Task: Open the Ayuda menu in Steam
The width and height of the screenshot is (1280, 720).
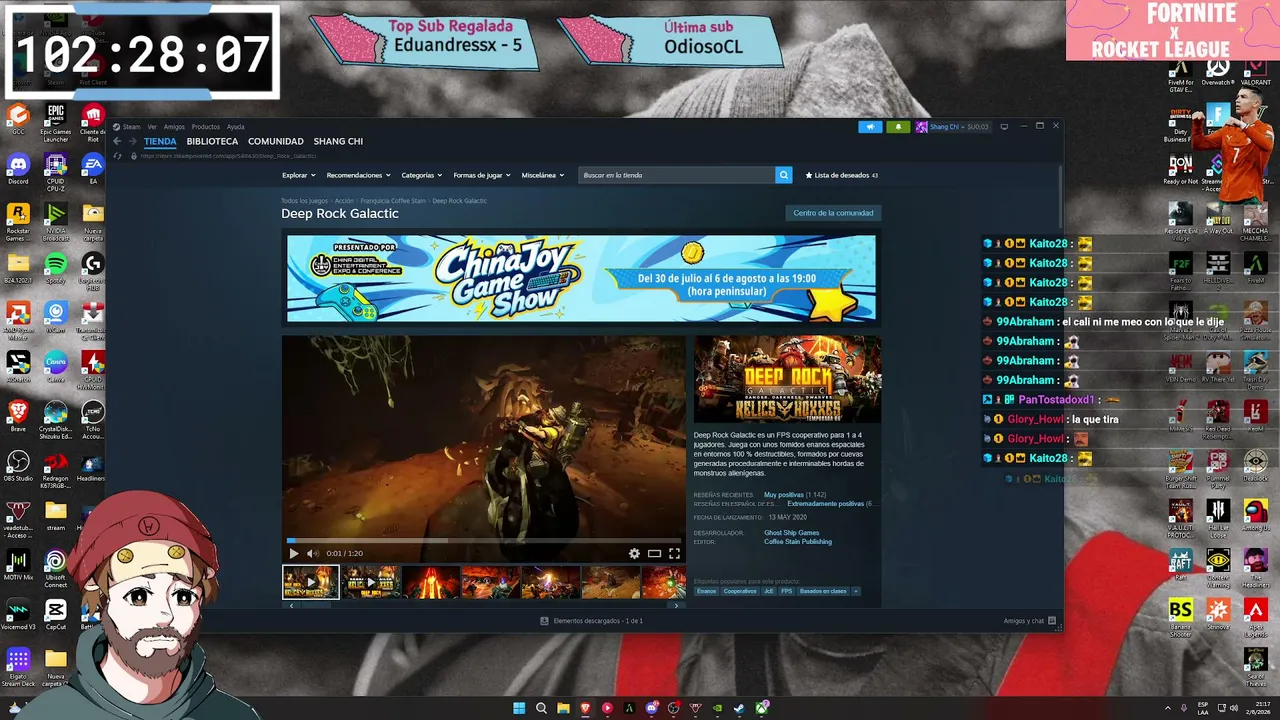Action: point(235,127)
